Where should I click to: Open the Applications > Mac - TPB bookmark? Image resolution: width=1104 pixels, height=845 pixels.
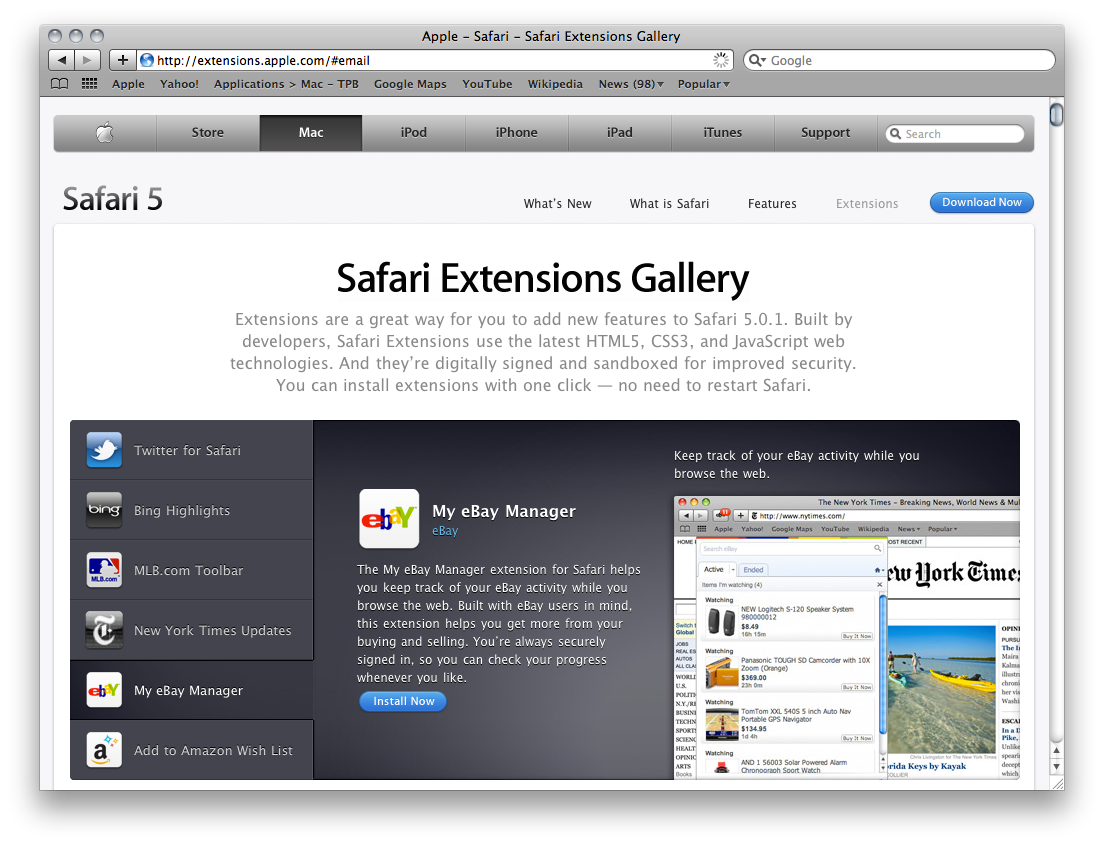click(287, 84)
